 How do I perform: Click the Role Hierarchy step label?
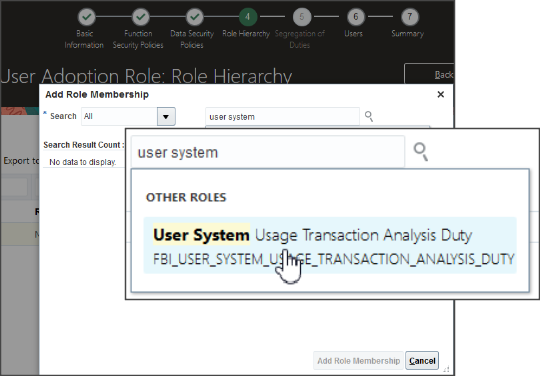246,34
